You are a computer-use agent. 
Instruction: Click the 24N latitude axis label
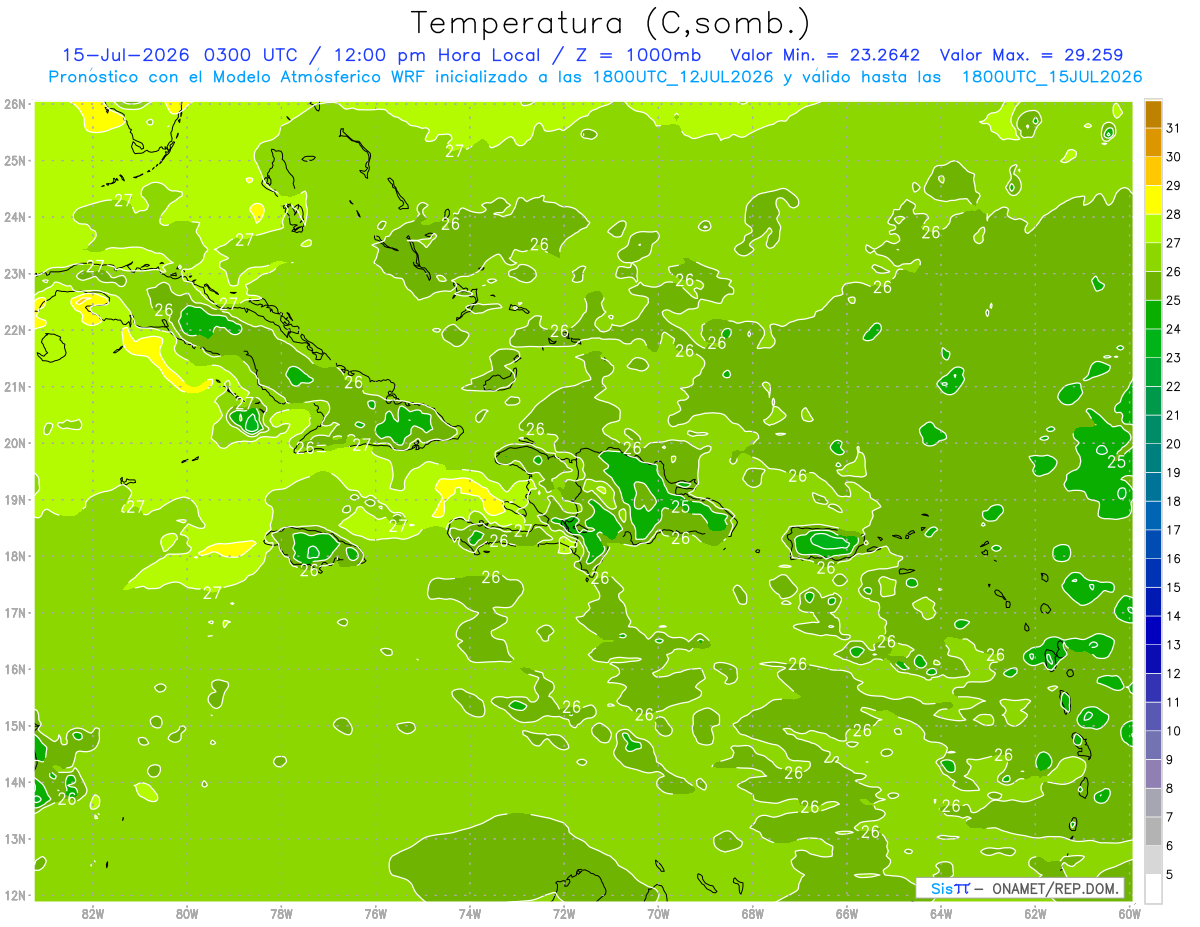pyautogui.click(x=15, y=217)
